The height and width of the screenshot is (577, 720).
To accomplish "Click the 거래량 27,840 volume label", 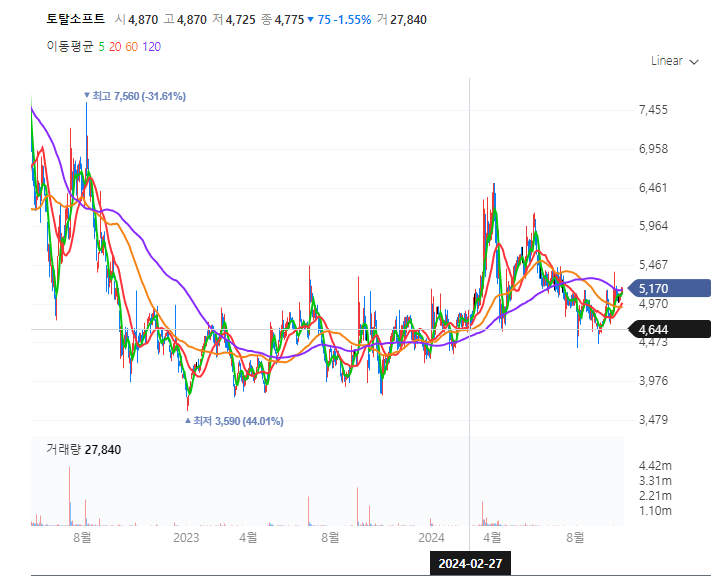I will [x=84, y=450].
